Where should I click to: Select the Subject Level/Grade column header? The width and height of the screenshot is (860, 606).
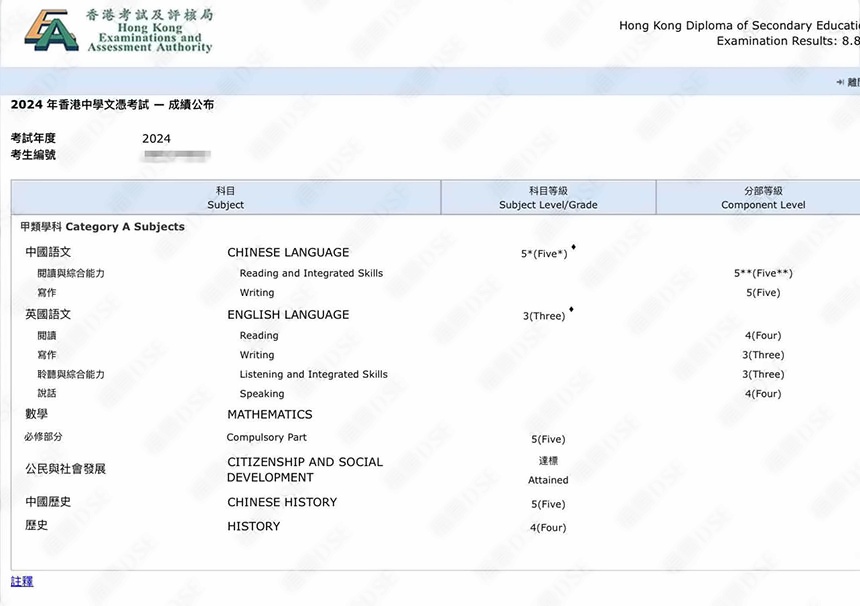coord(548,197)
